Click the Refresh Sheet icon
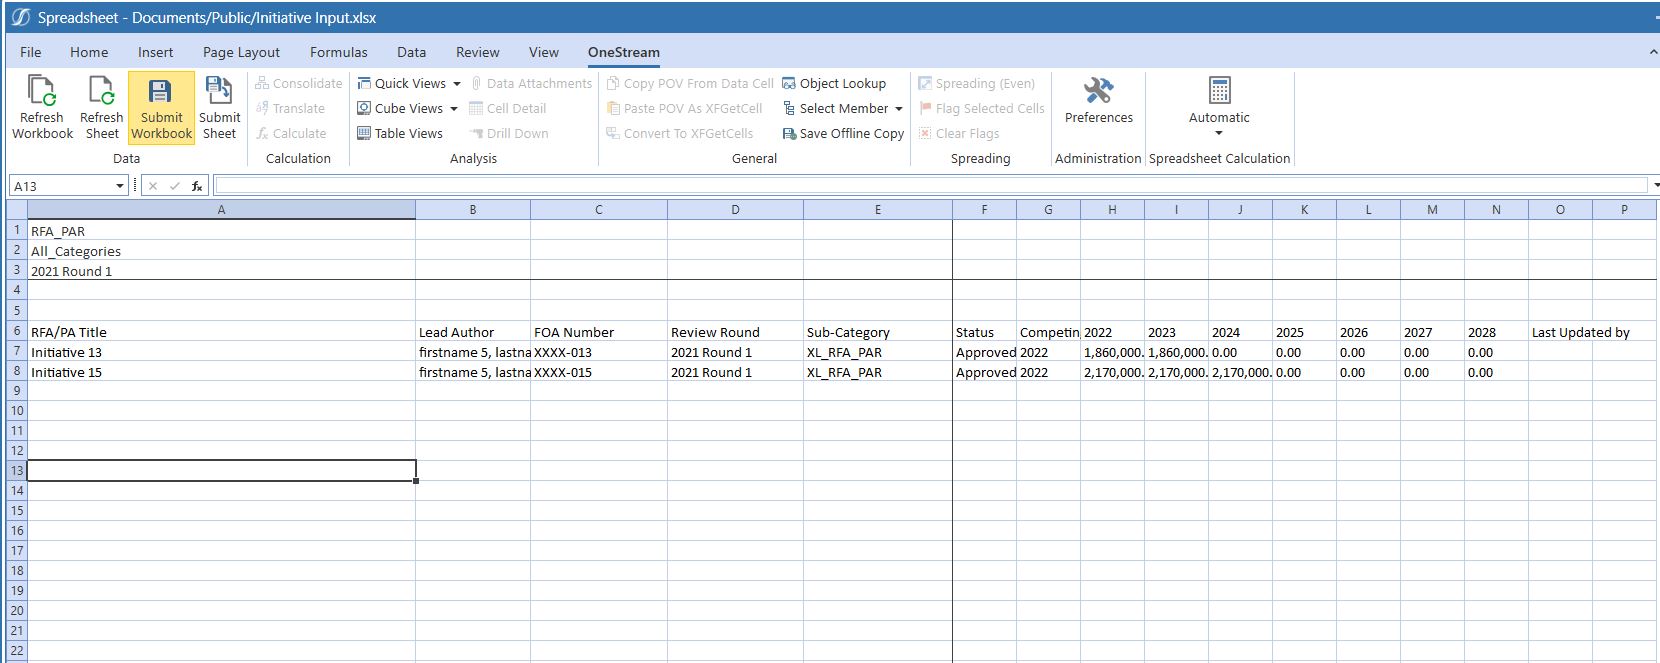This screenshot has height=663, width=1660. (x=101, y=92)
